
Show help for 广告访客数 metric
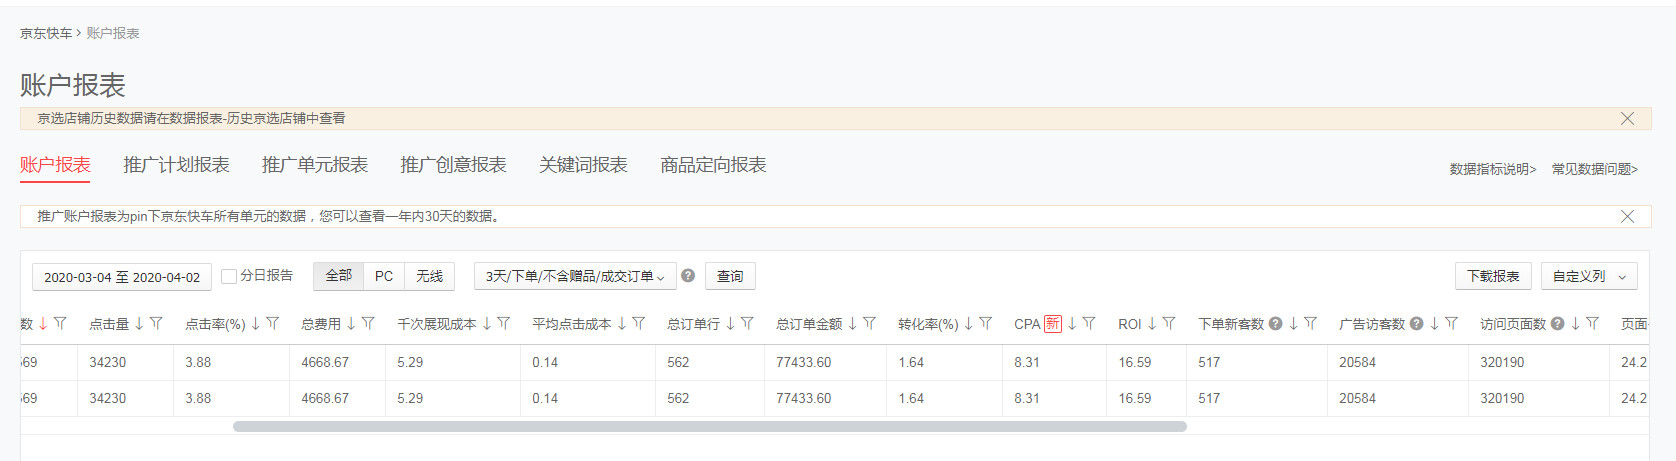(x=1416, y=323)
